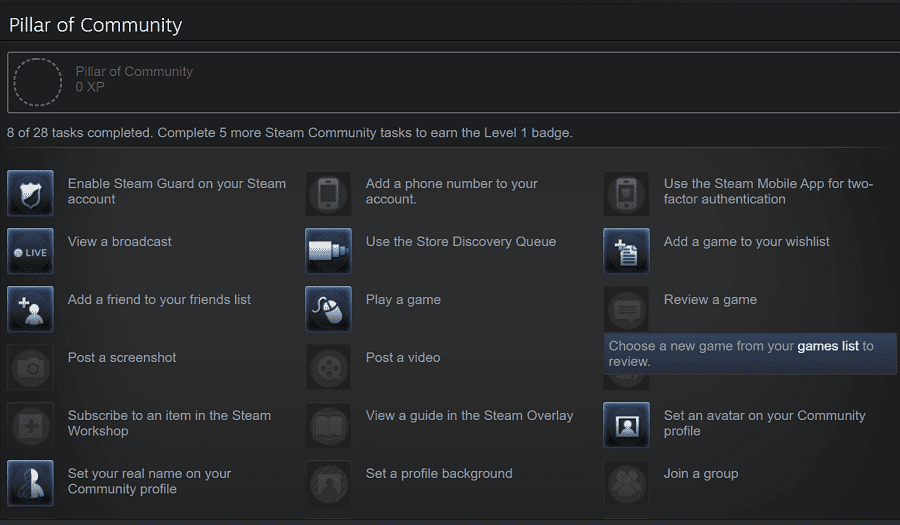This screenshot has height=525, width=900.
Task: Click the LIVE broadcast icon
Action: click(x=30, y=251)
